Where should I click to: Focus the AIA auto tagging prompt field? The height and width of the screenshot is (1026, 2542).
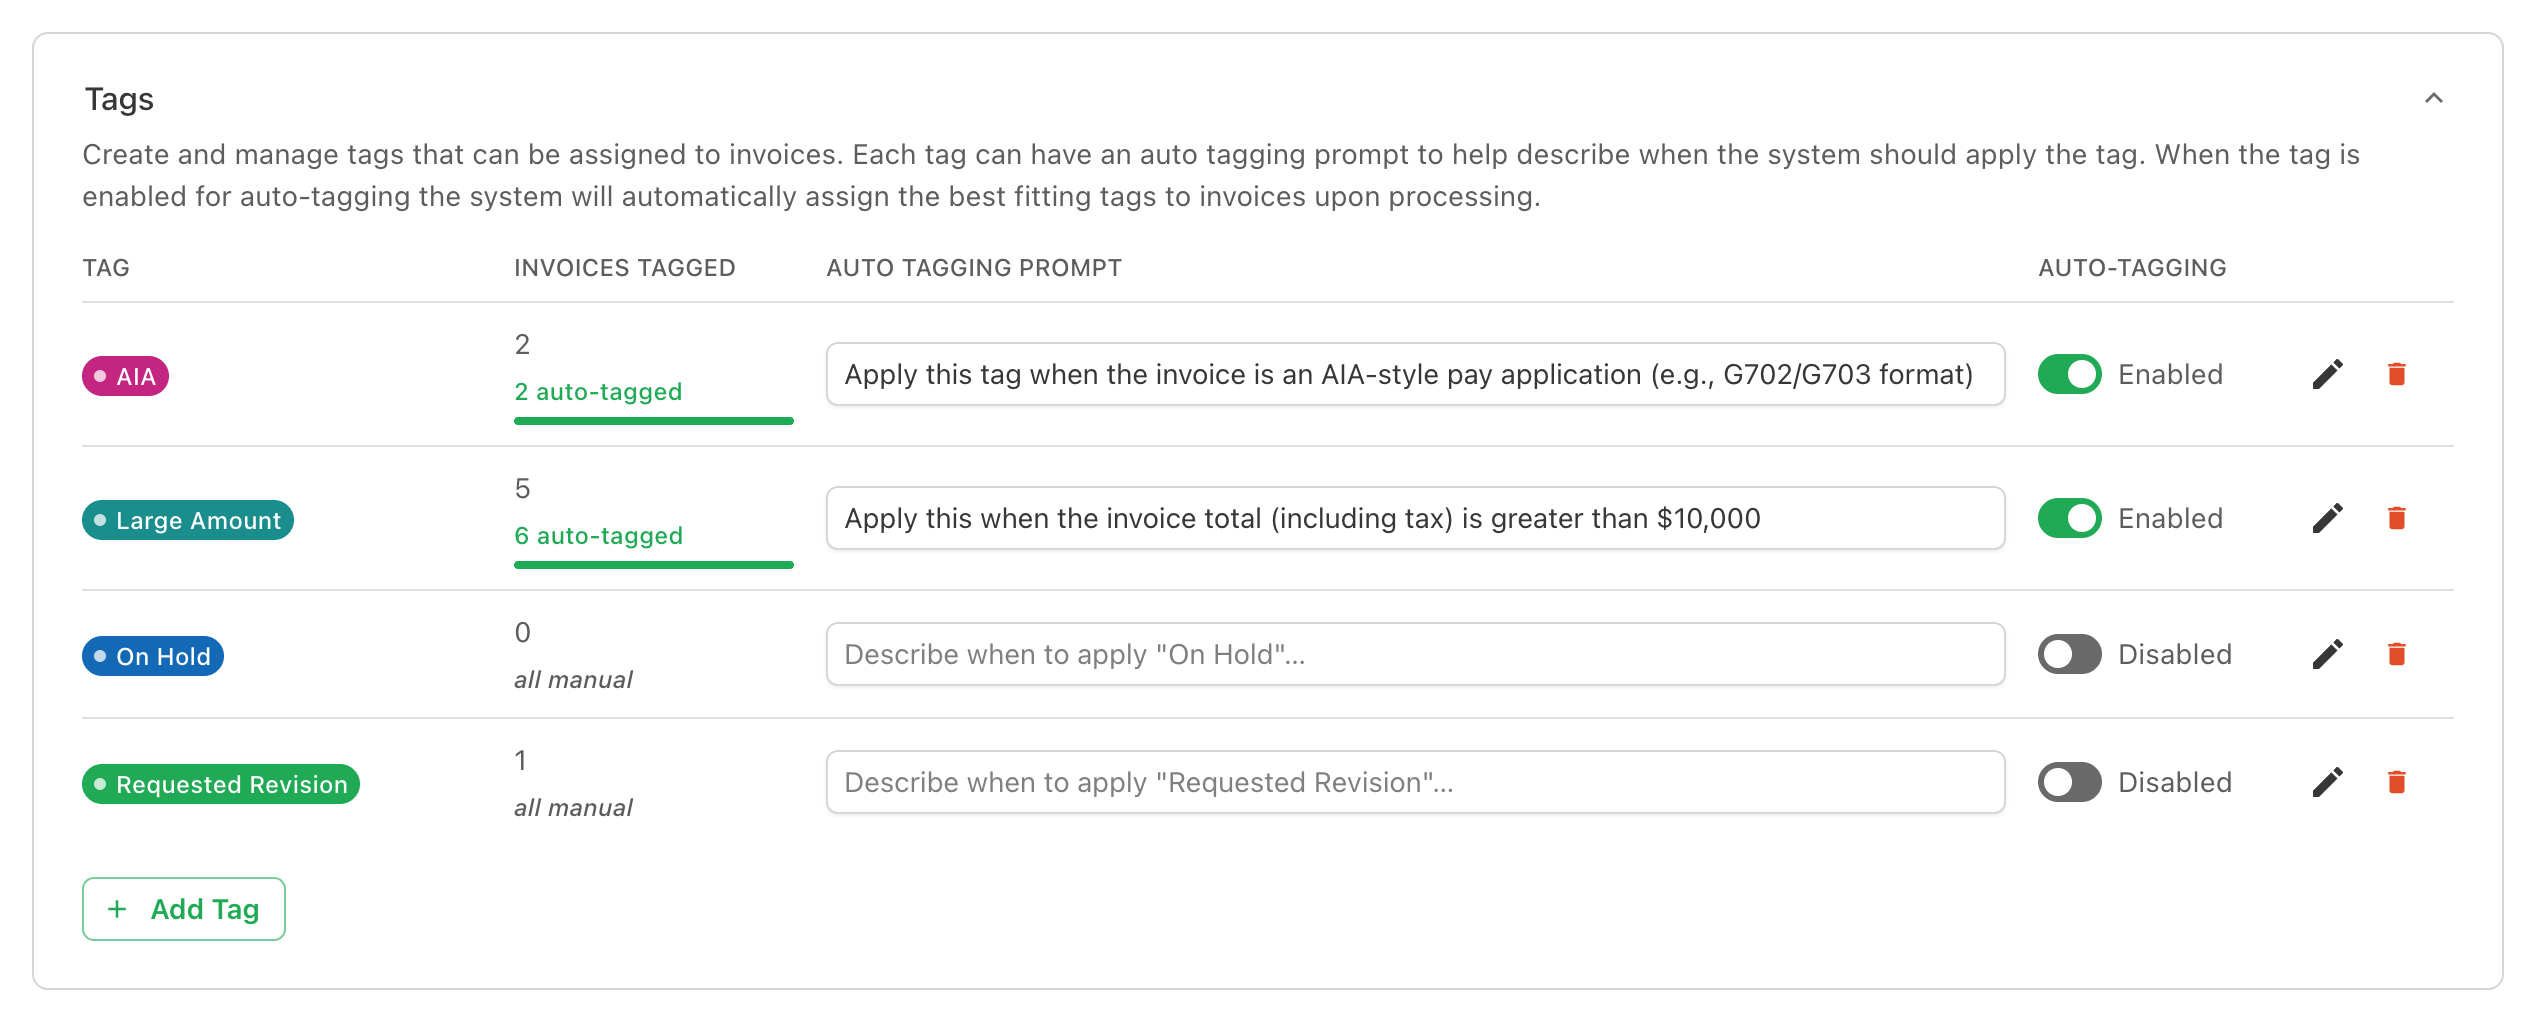[x=1415, y=375]
